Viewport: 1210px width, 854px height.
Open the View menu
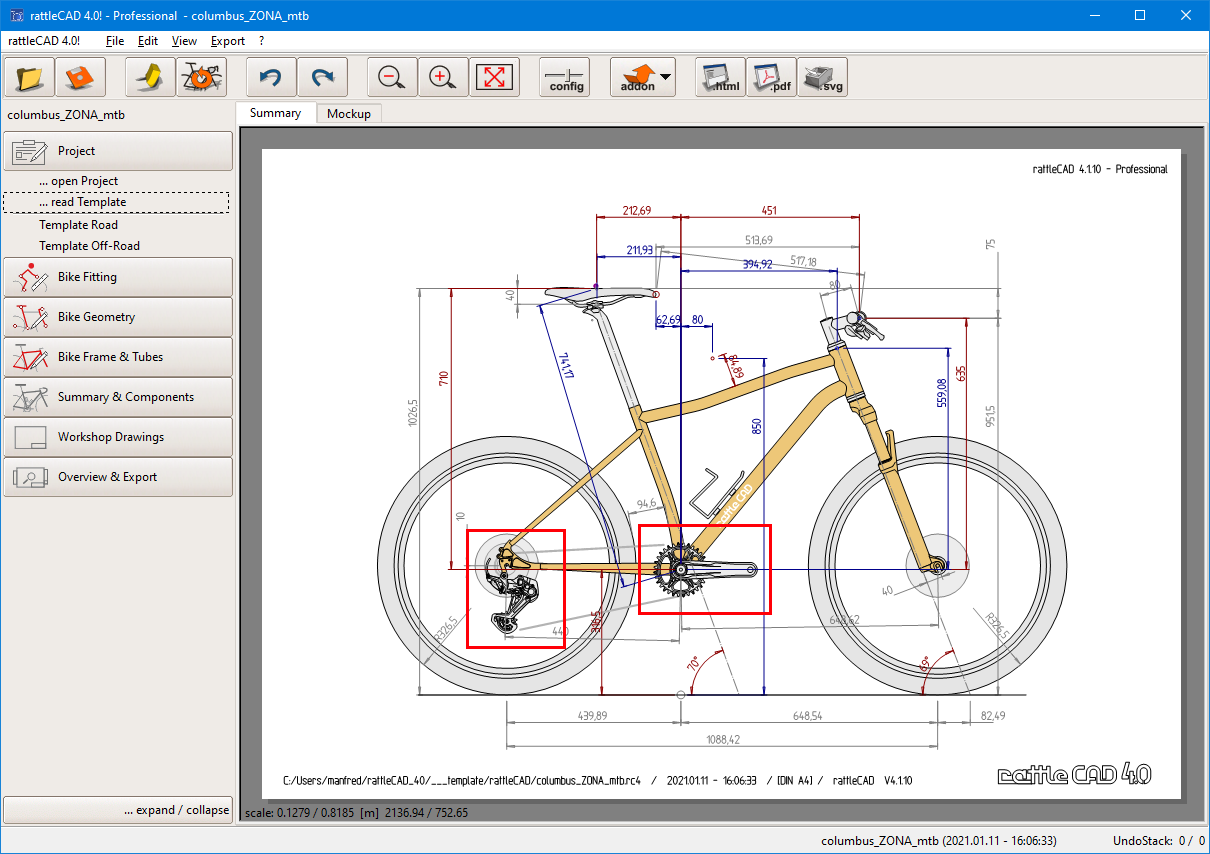184,41
